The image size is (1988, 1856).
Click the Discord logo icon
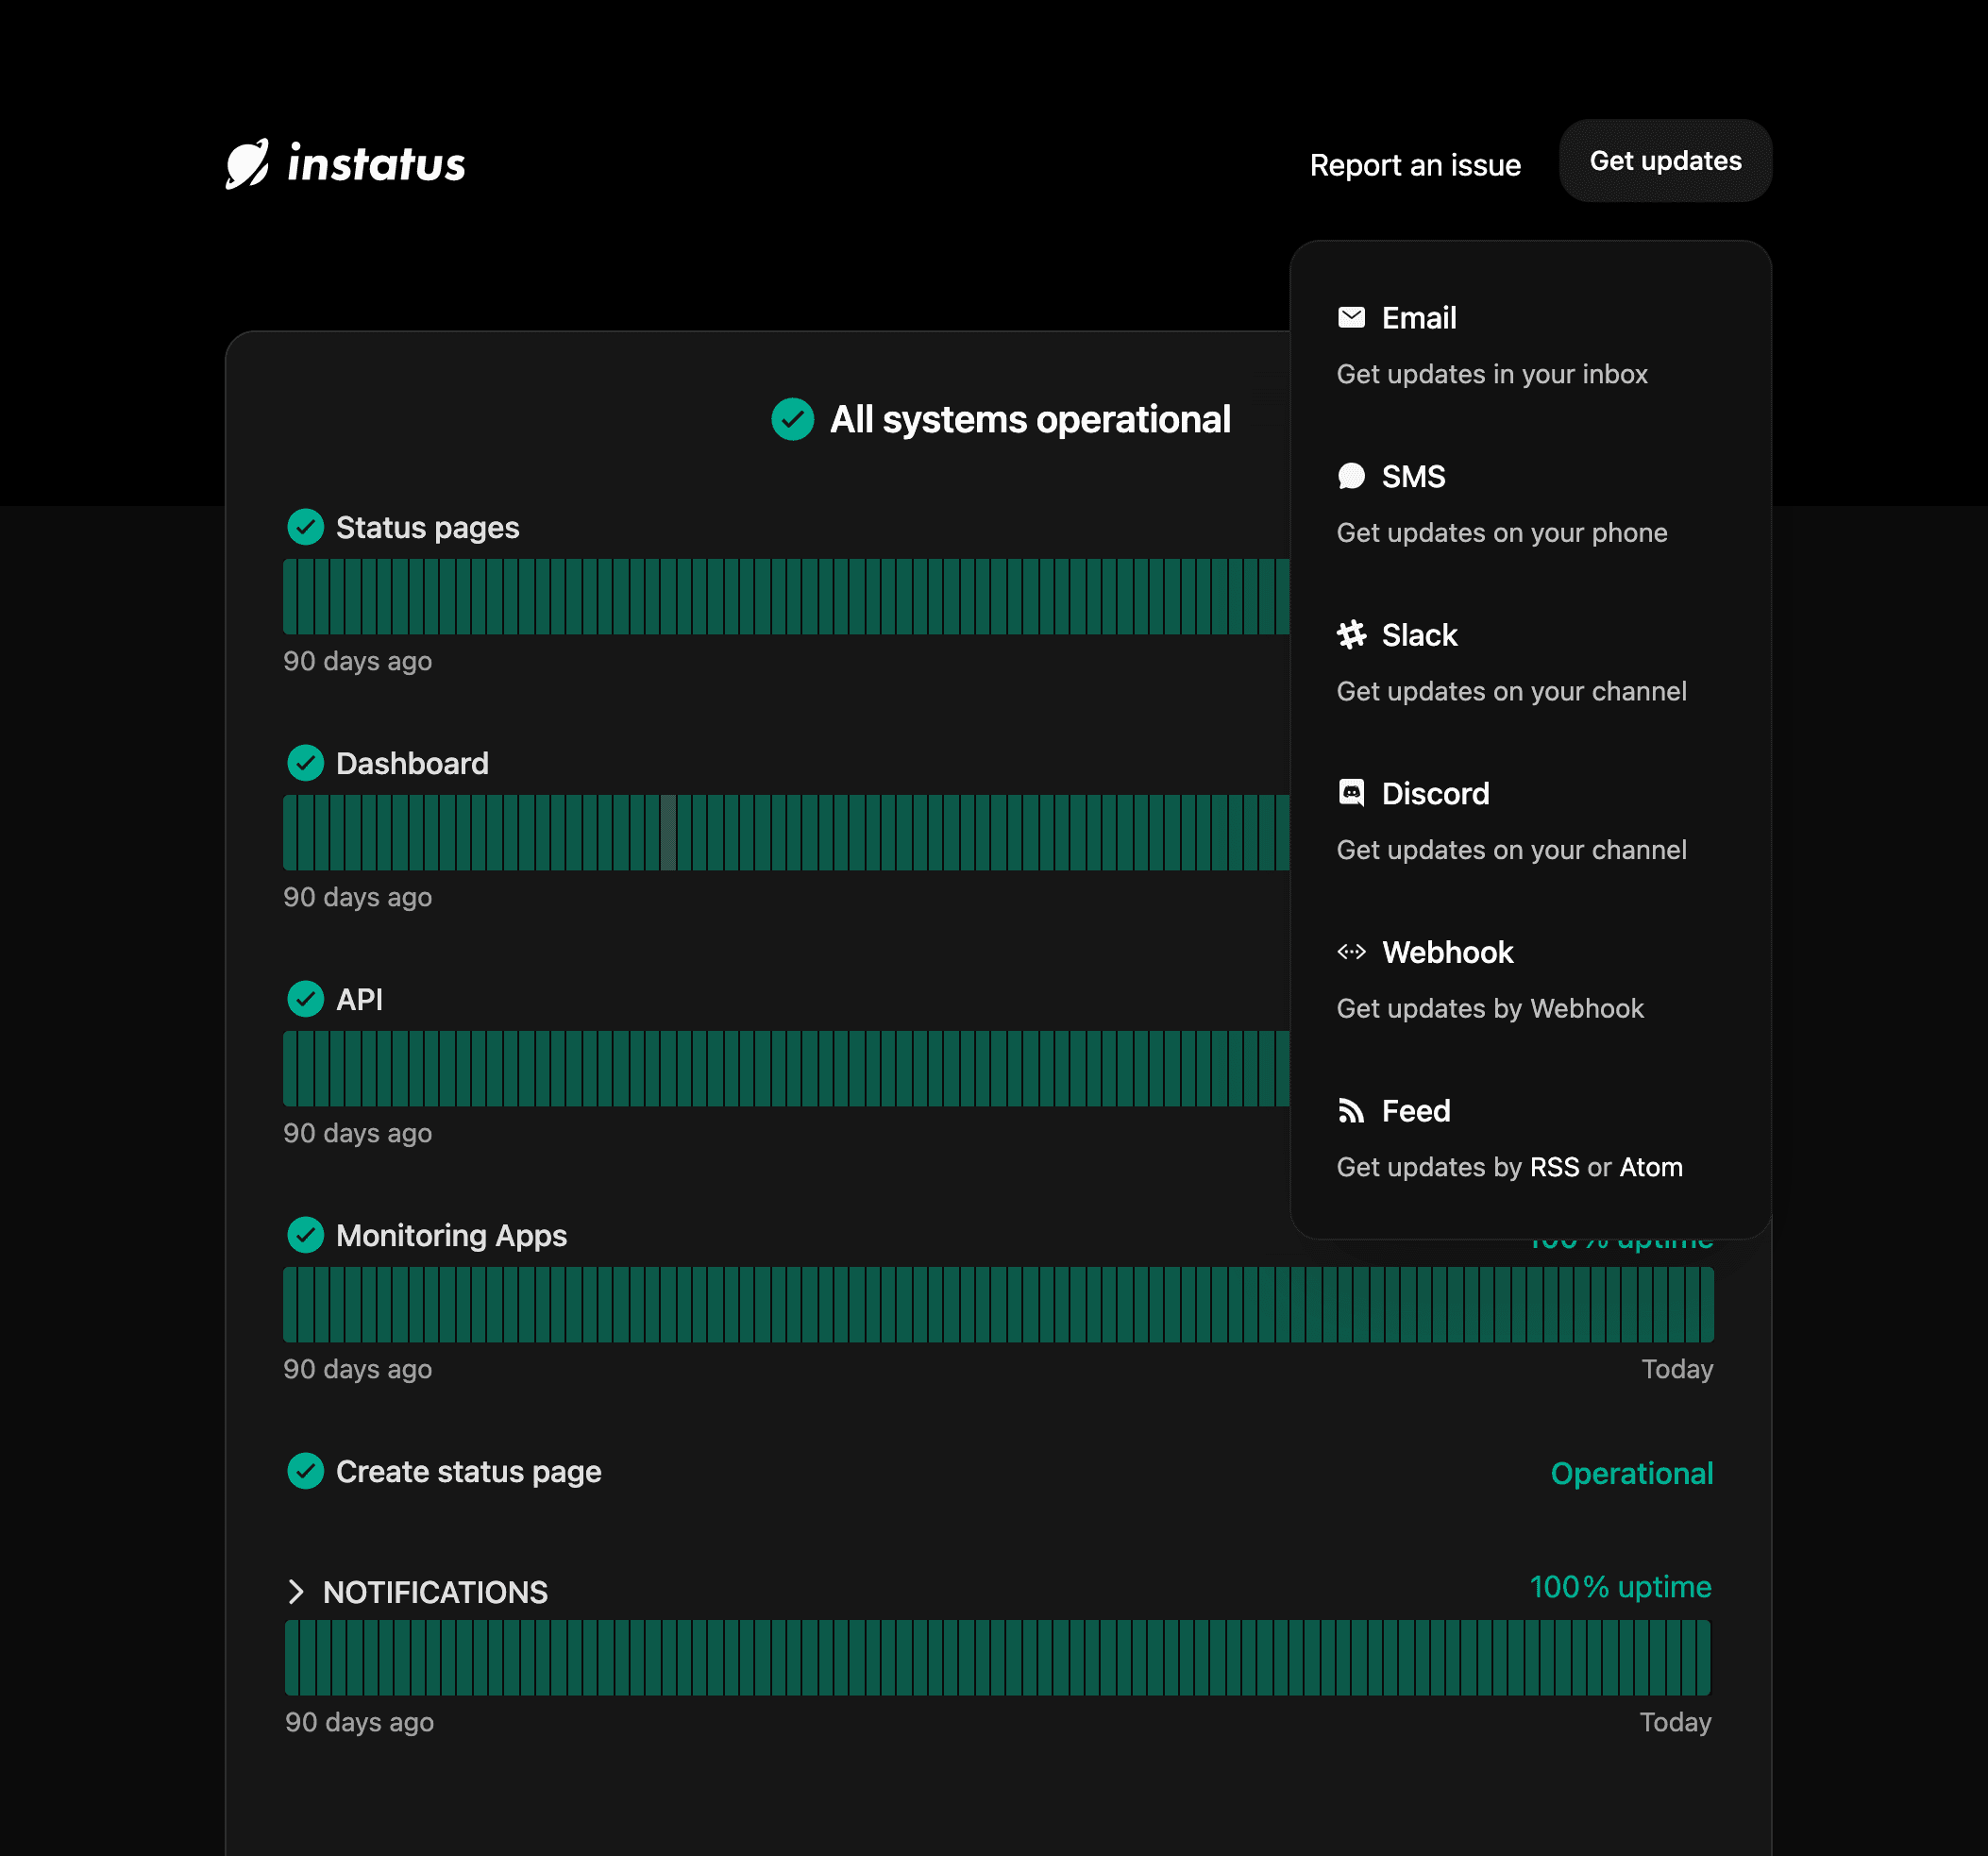pos(1351,792)
